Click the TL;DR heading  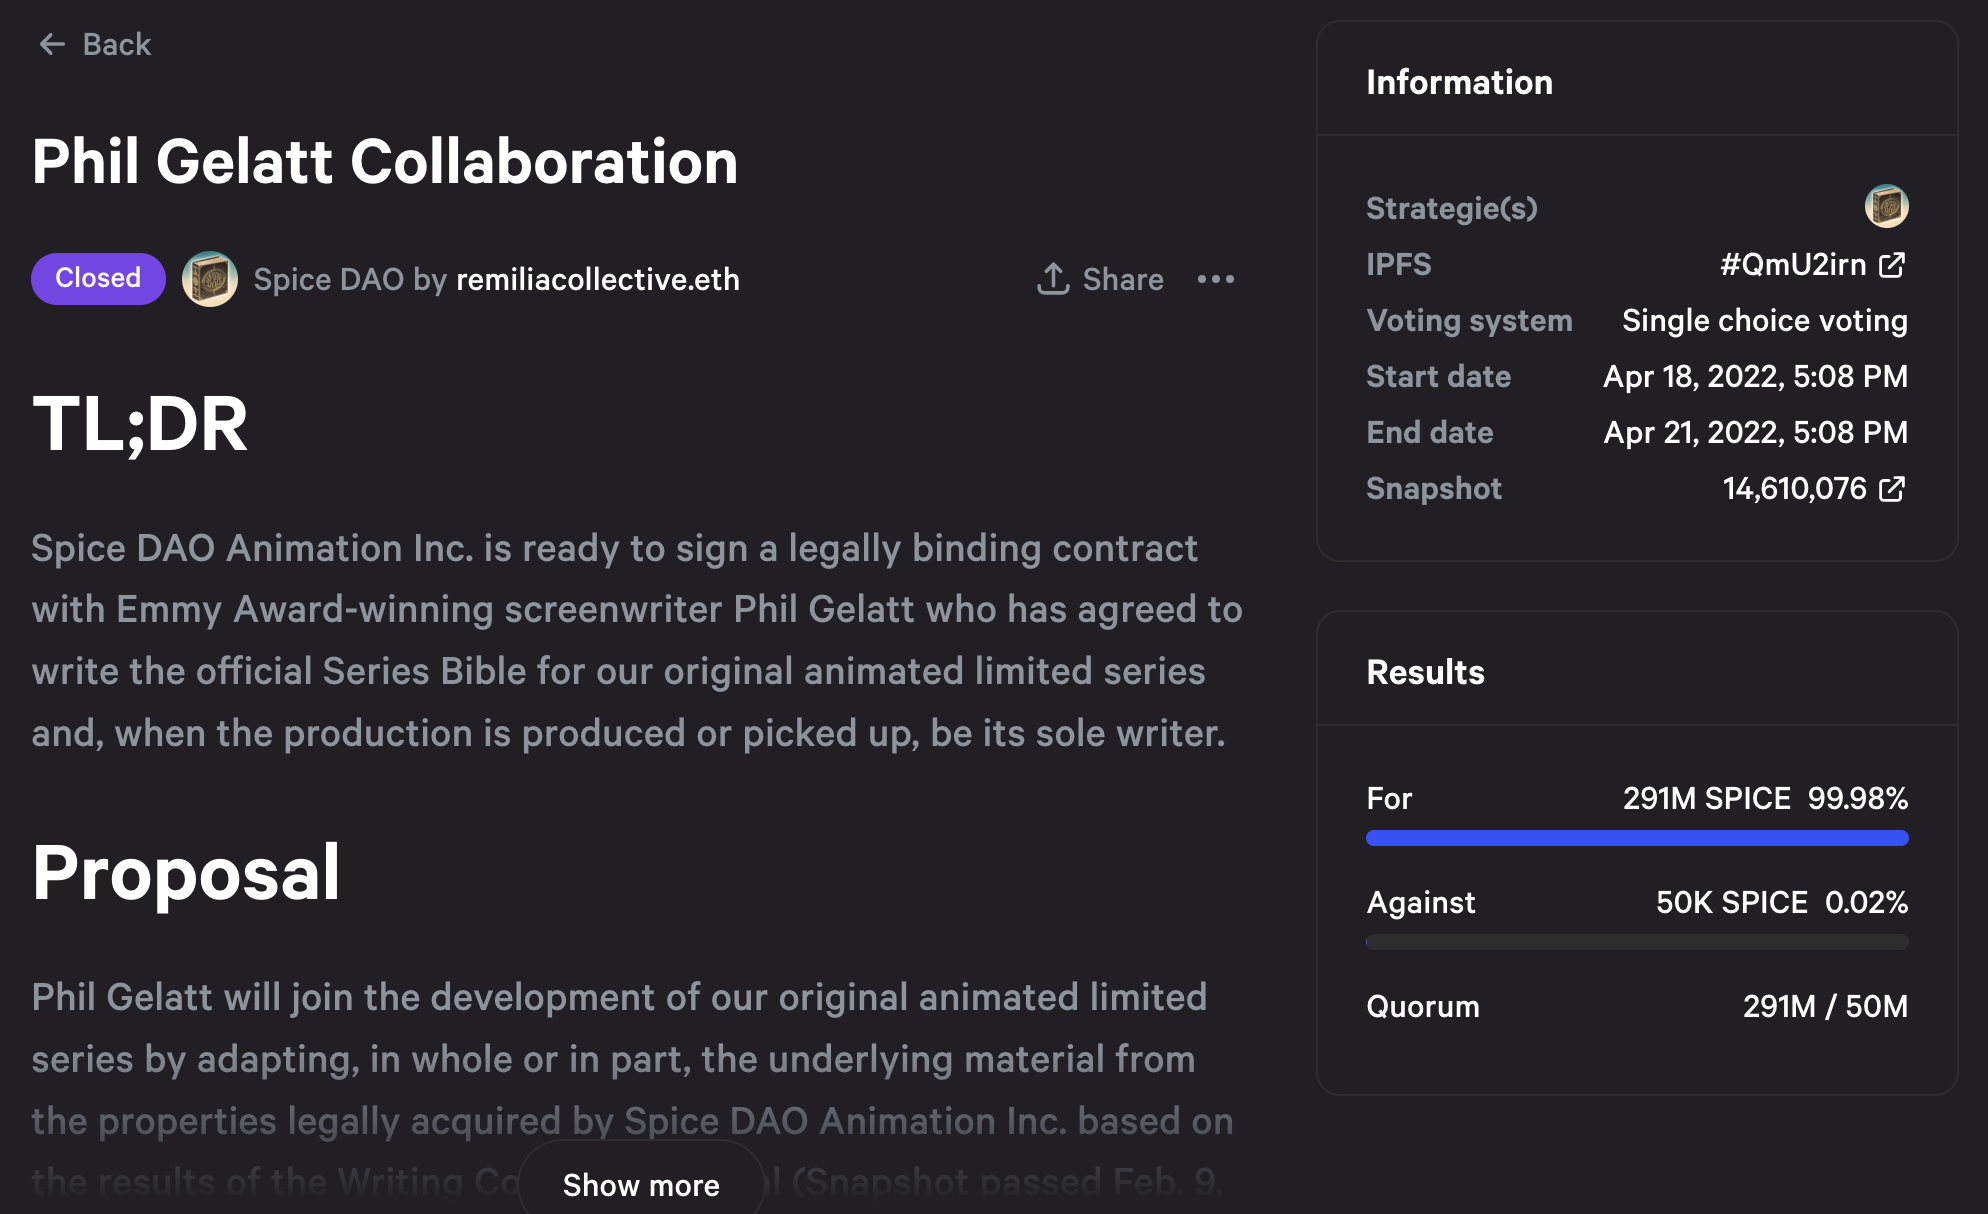(140, 423)
